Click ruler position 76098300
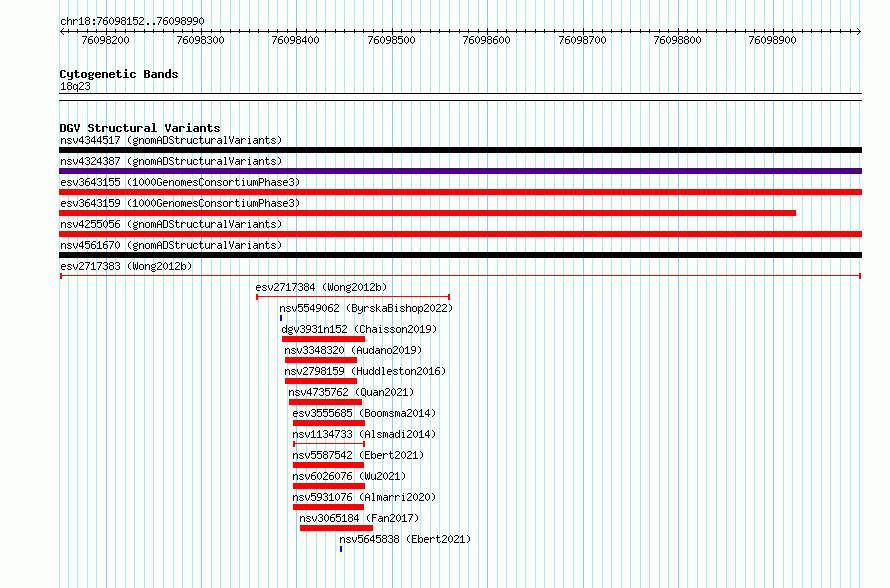This screenshot has width=890, height=588. pyautogui.click(x=200, y=40)
